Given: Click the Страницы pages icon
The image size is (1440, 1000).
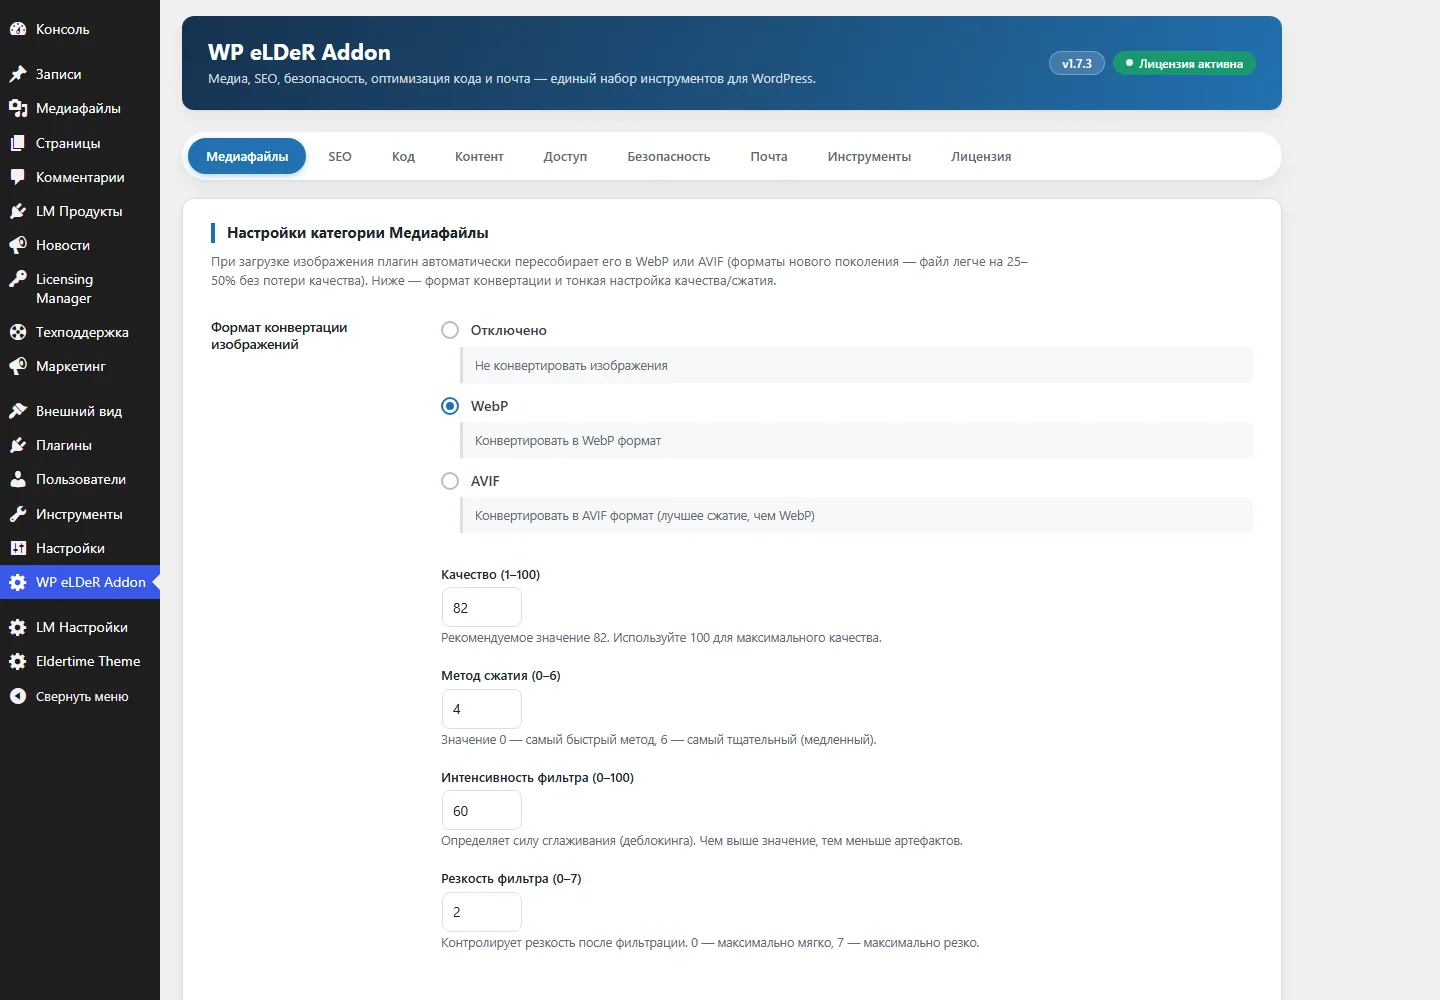Looking at the screenshot, I should [x=18, y=143].
